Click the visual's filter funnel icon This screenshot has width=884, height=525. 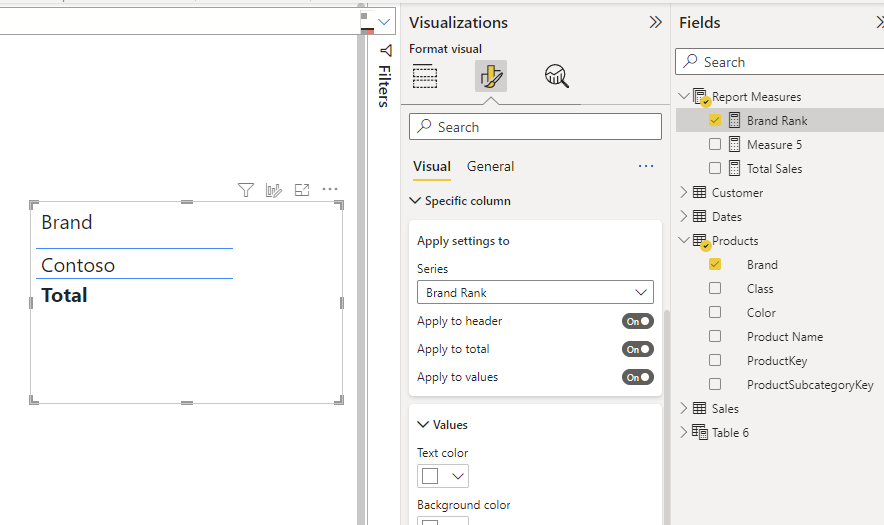click(245, 190)
